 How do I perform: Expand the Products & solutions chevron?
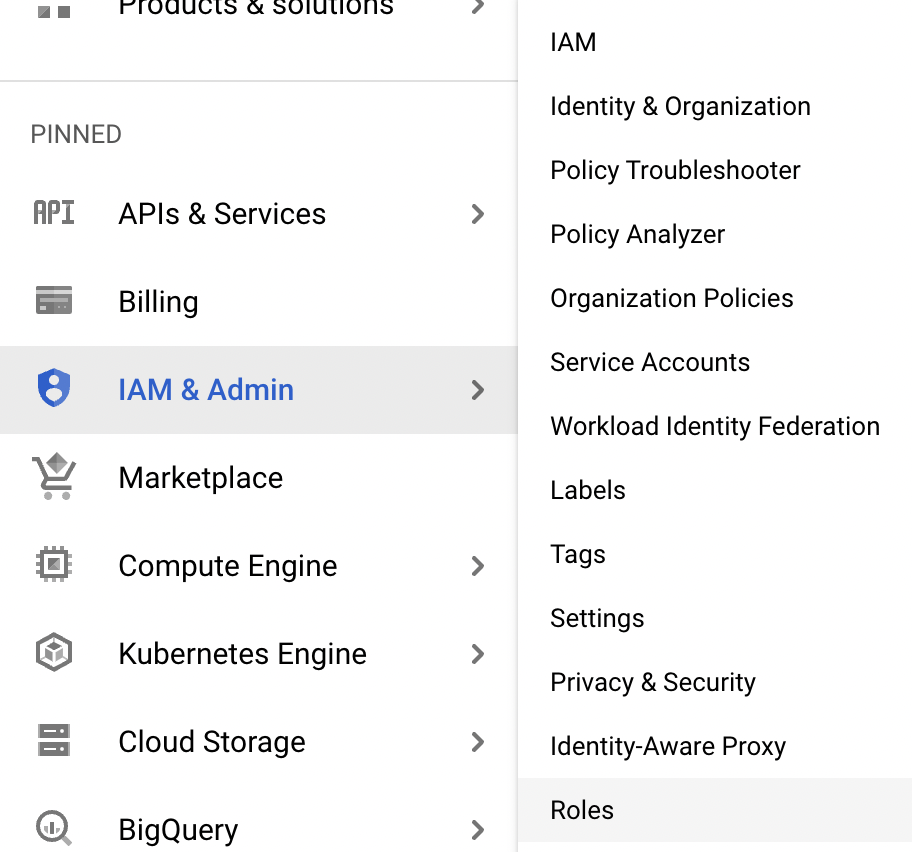tap(478, 7)
